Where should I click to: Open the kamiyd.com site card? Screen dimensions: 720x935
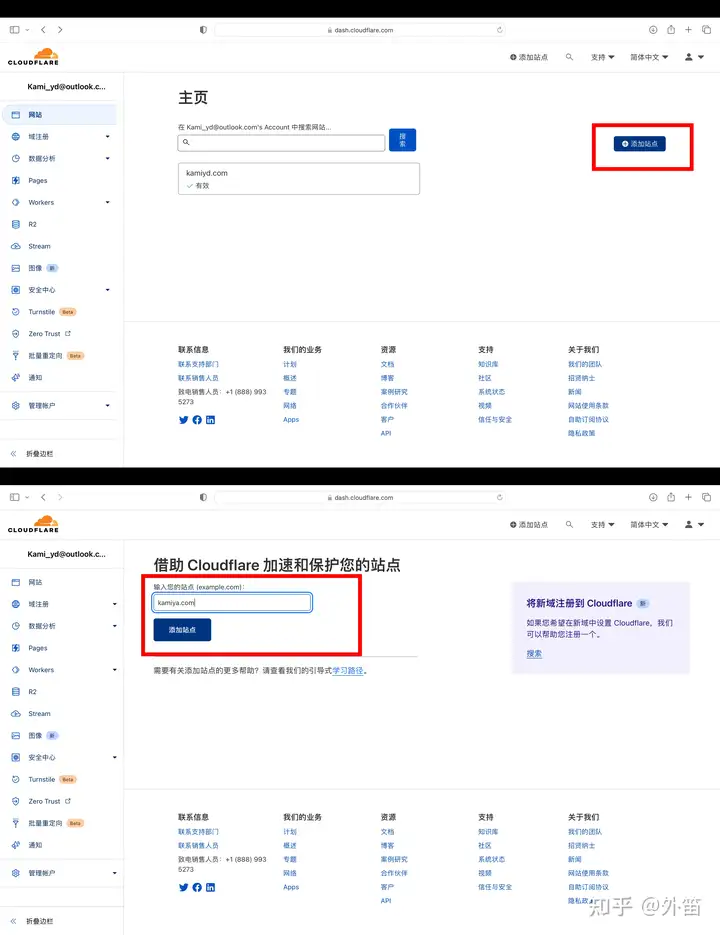299,179
